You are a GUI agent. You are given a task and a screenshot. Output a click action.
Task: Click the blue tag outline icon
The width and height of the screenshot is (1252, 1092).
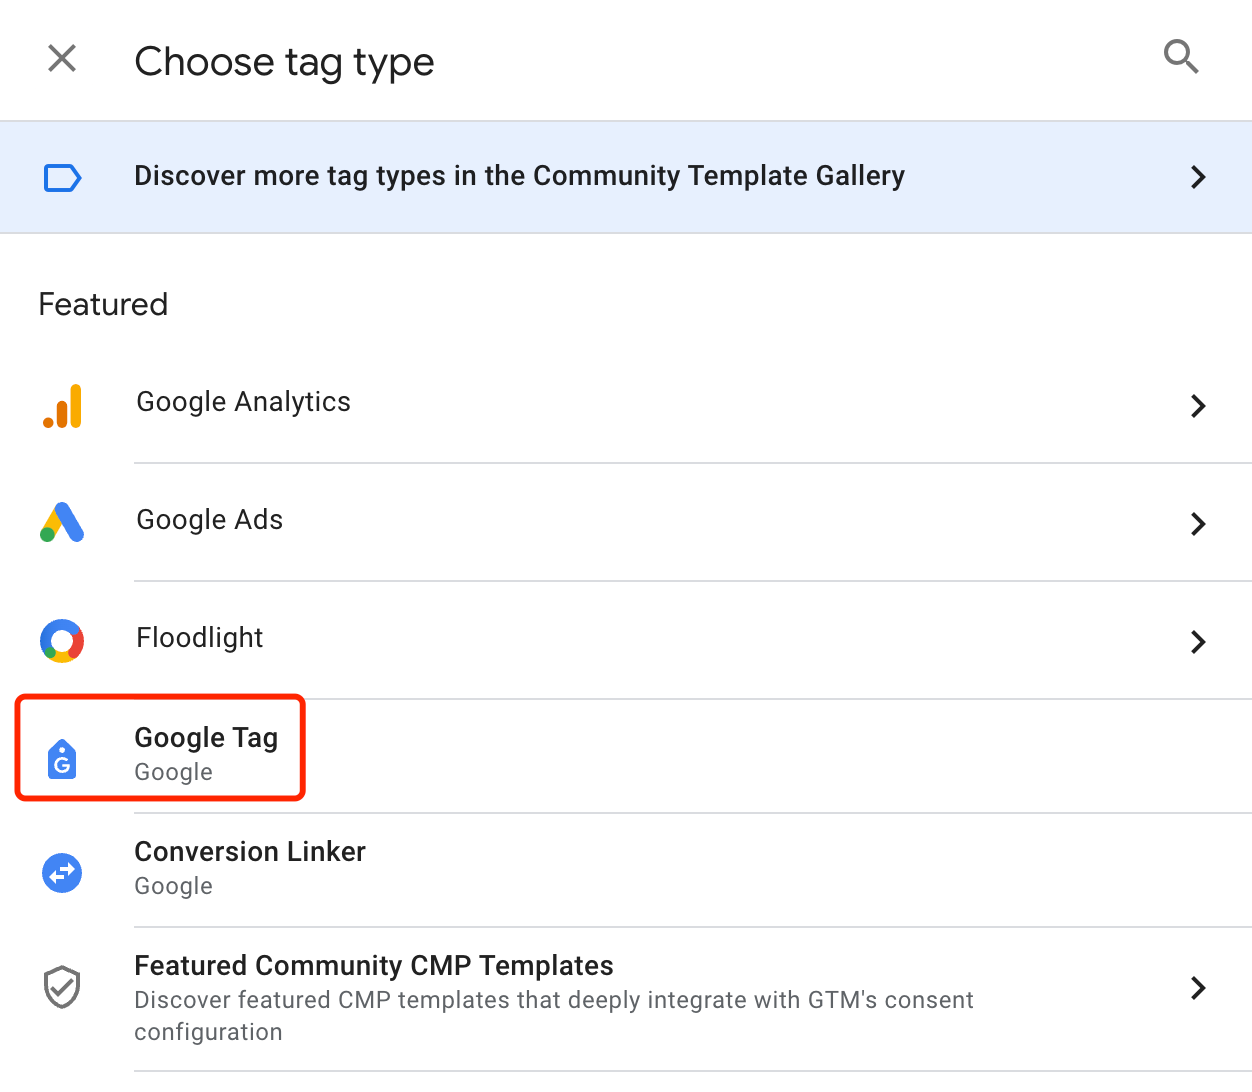click(x=62, y=178)
